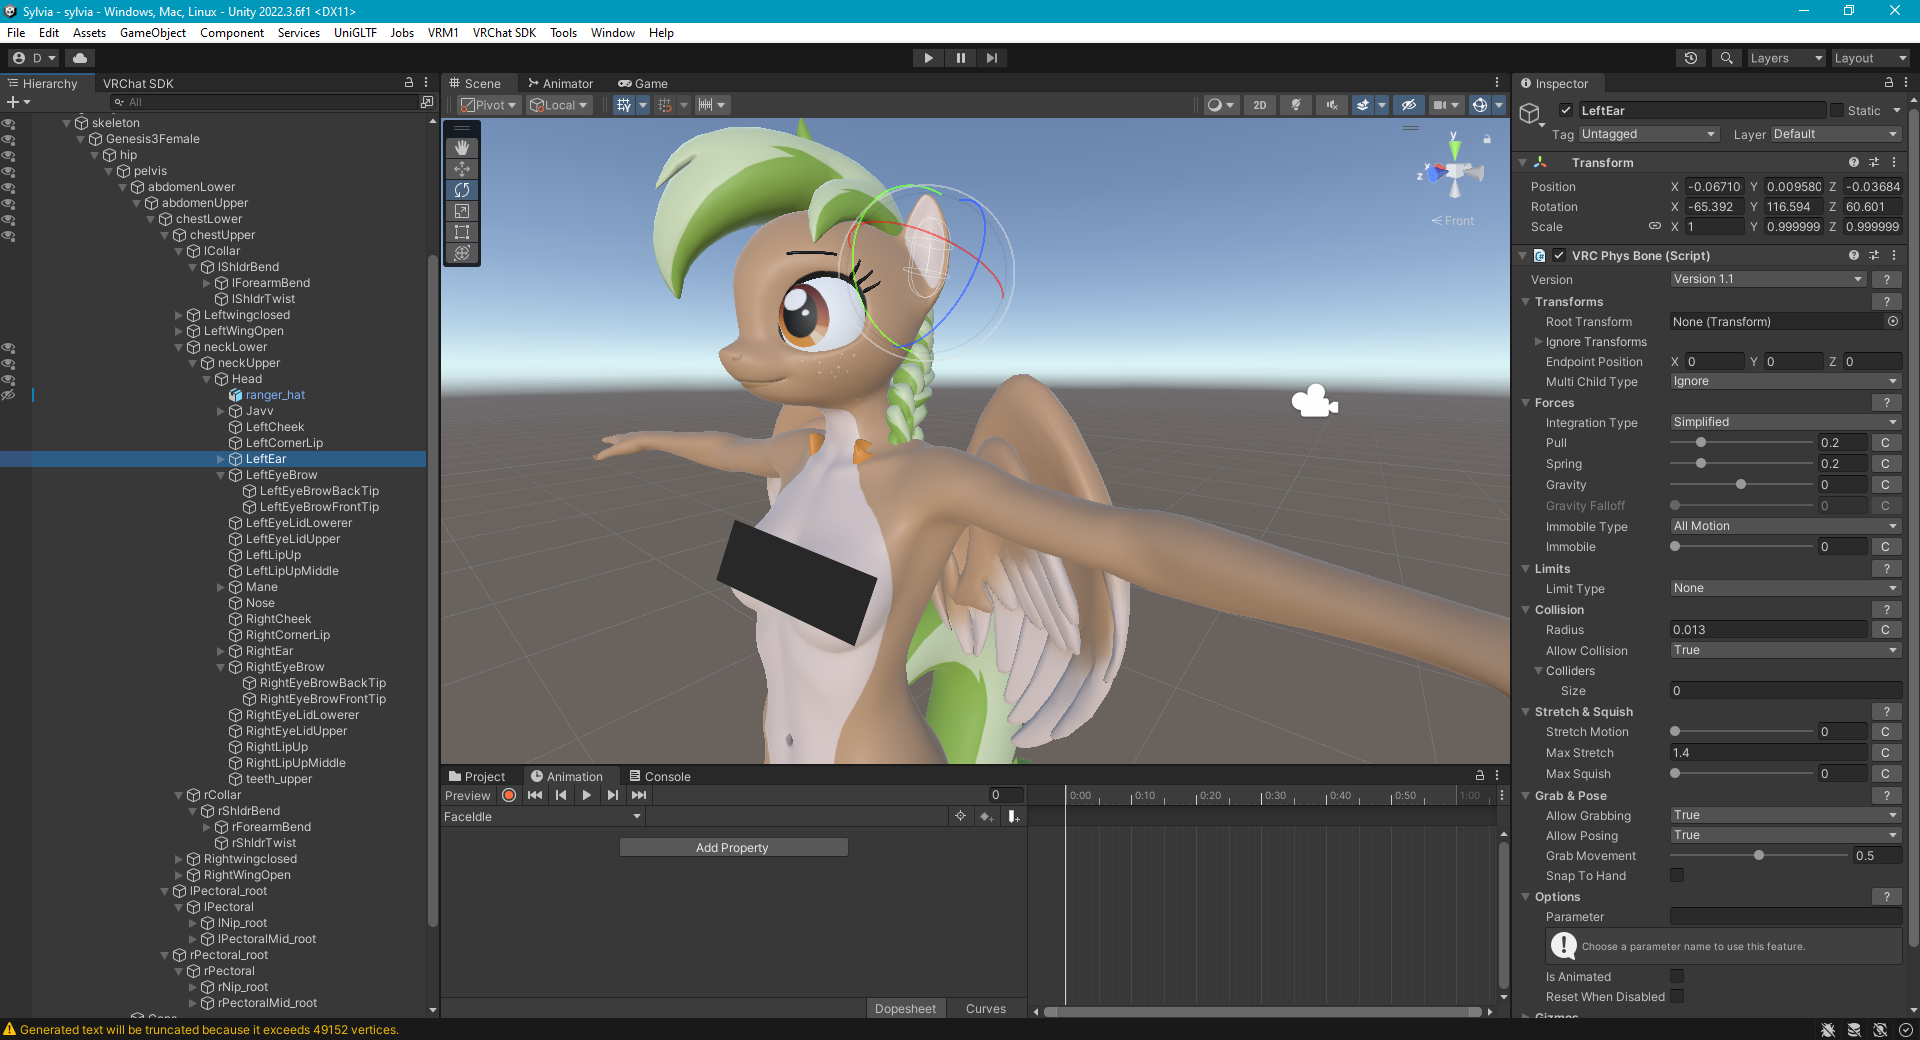This screenshot has width=1920, height=1040.
Task: Select the Rotate tool
Action: [x=461, y=190]
